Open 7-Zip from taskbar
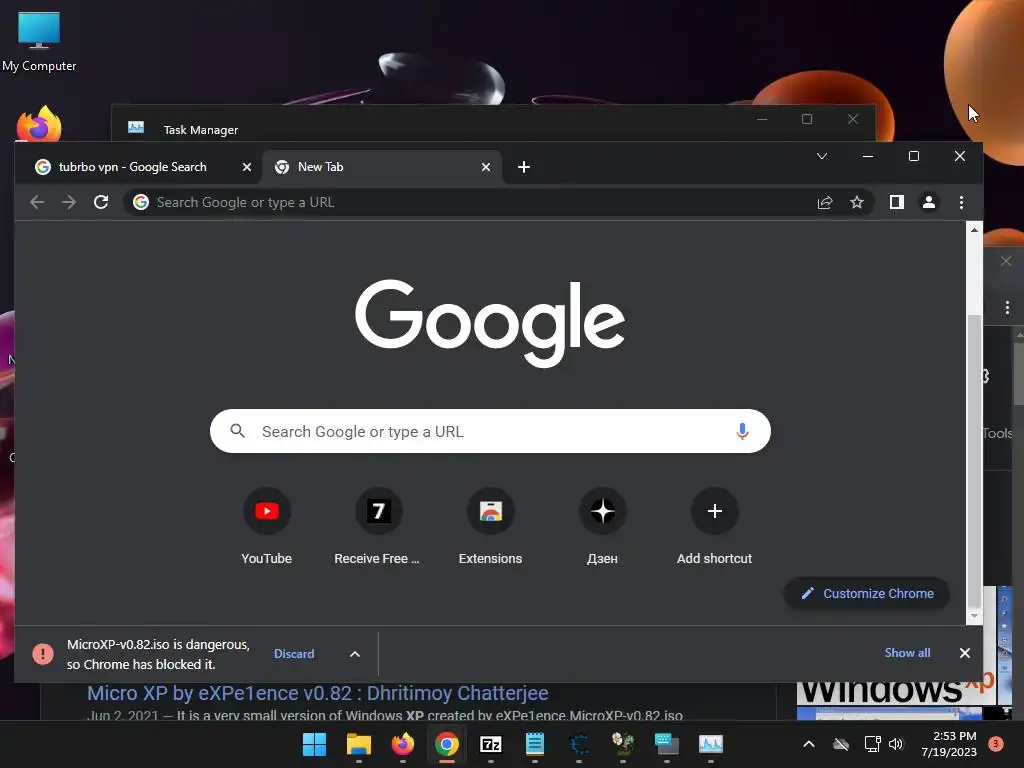The height and width of the screenshot is (768, 1024). [x=490, y=744]
